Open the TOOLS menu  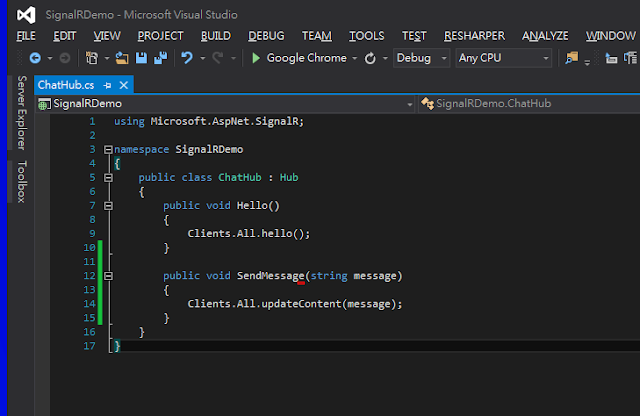(x=367, y=36)
